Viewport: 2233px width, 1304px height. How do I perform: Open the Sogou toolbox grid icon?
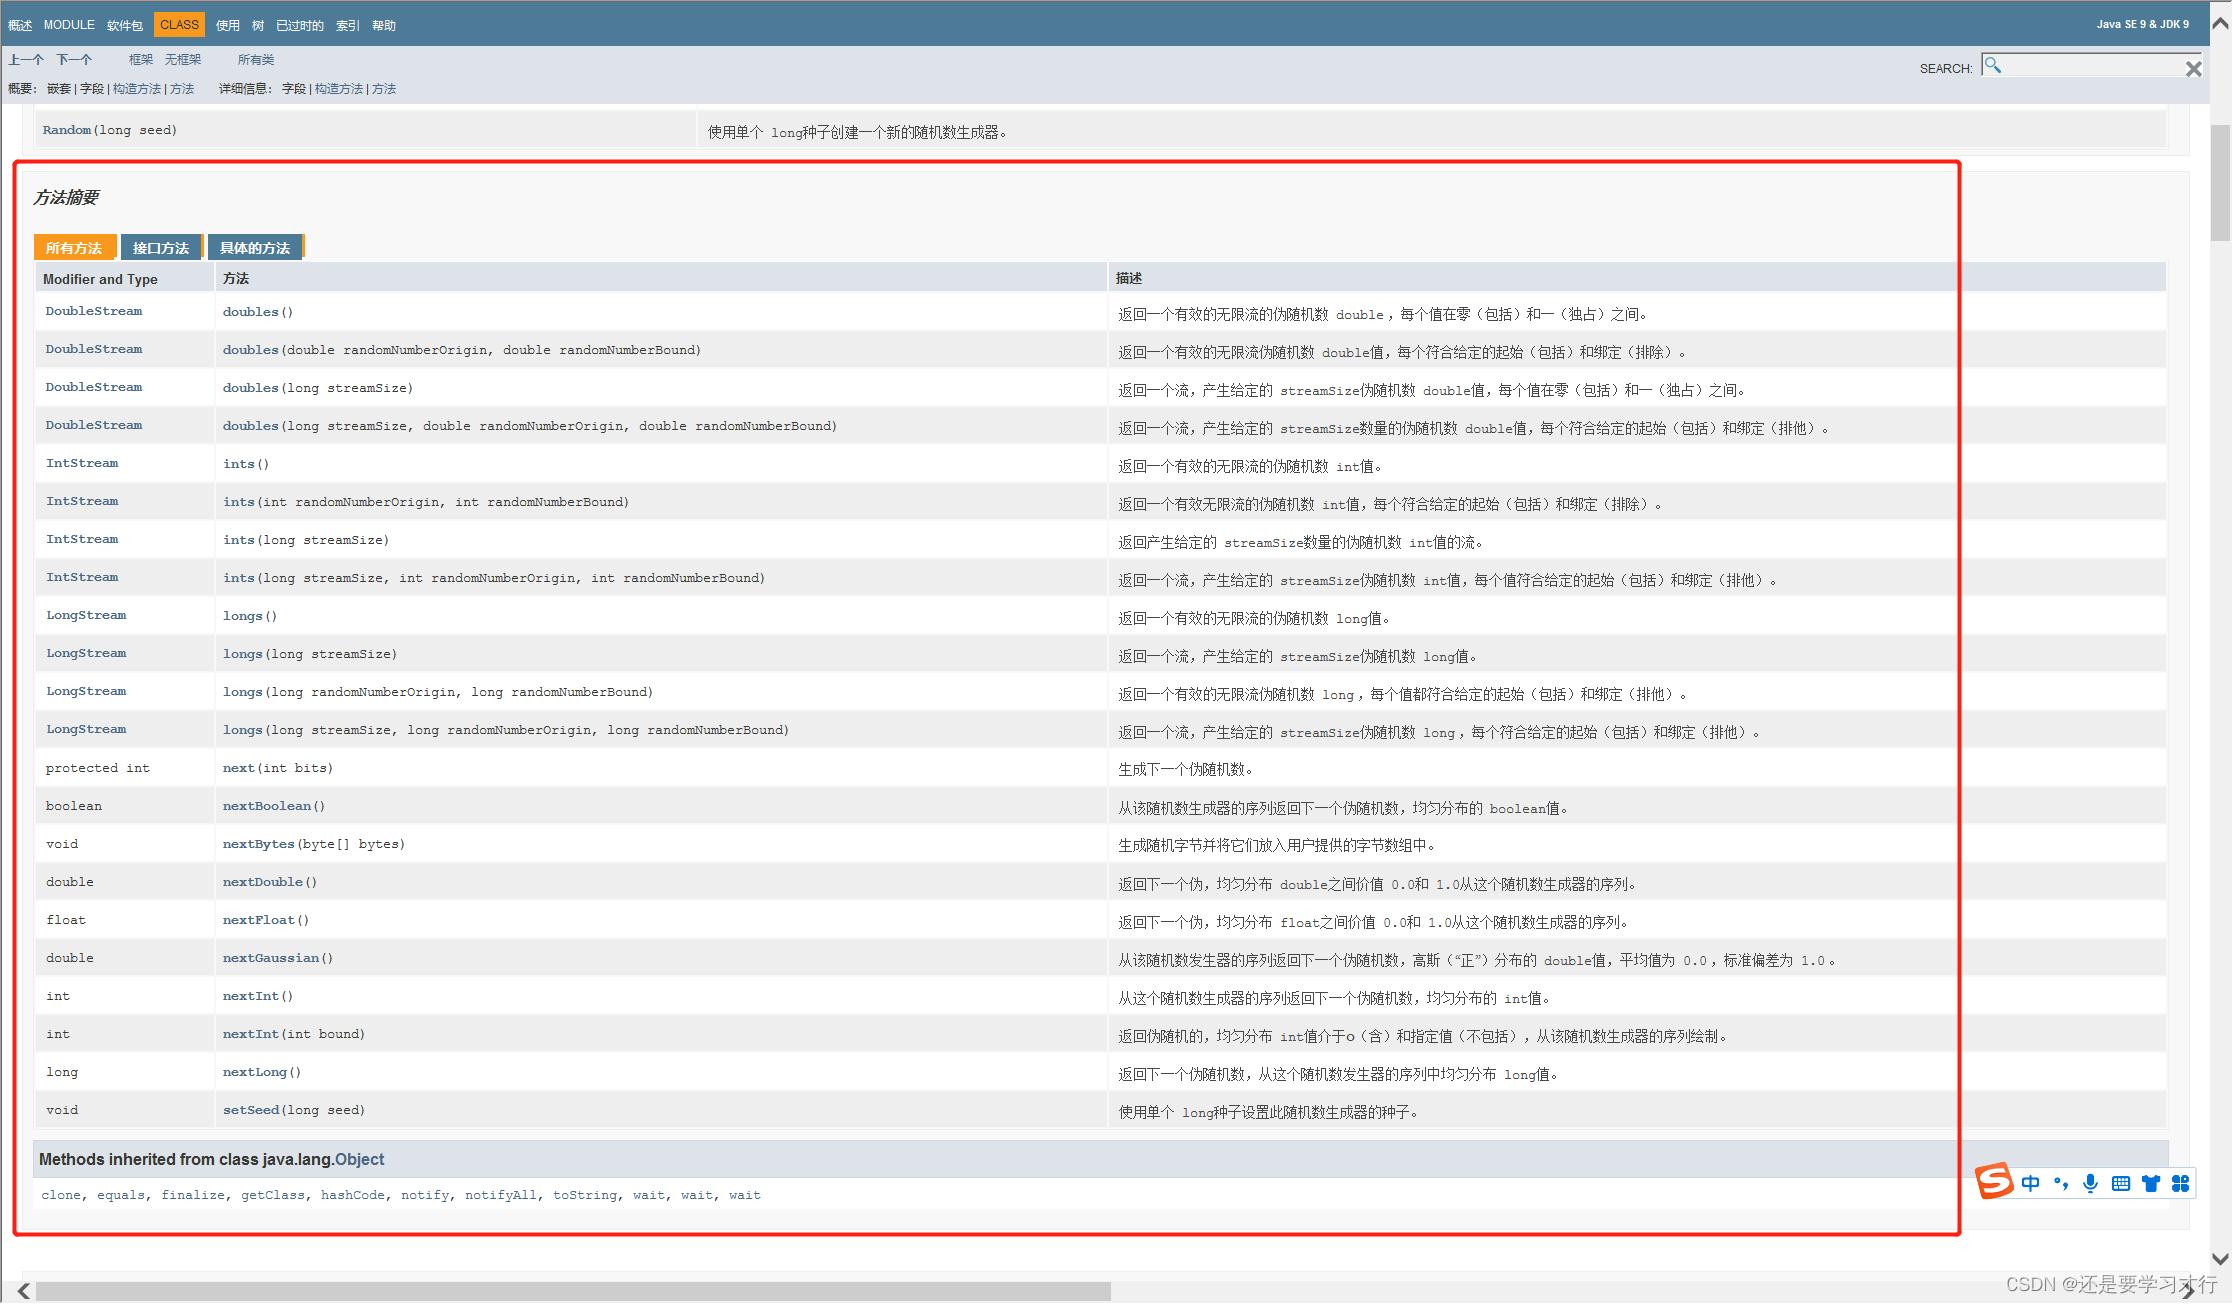point(2180,1184)
